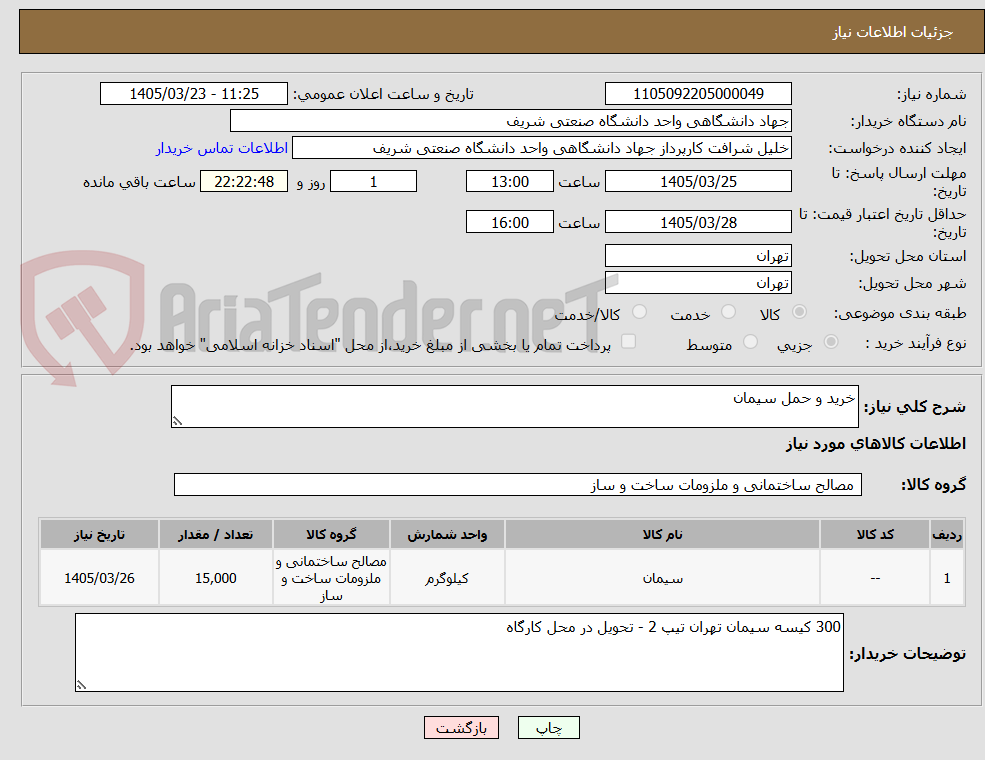Click the need date cell 1405/03/26

pos(99,578)
